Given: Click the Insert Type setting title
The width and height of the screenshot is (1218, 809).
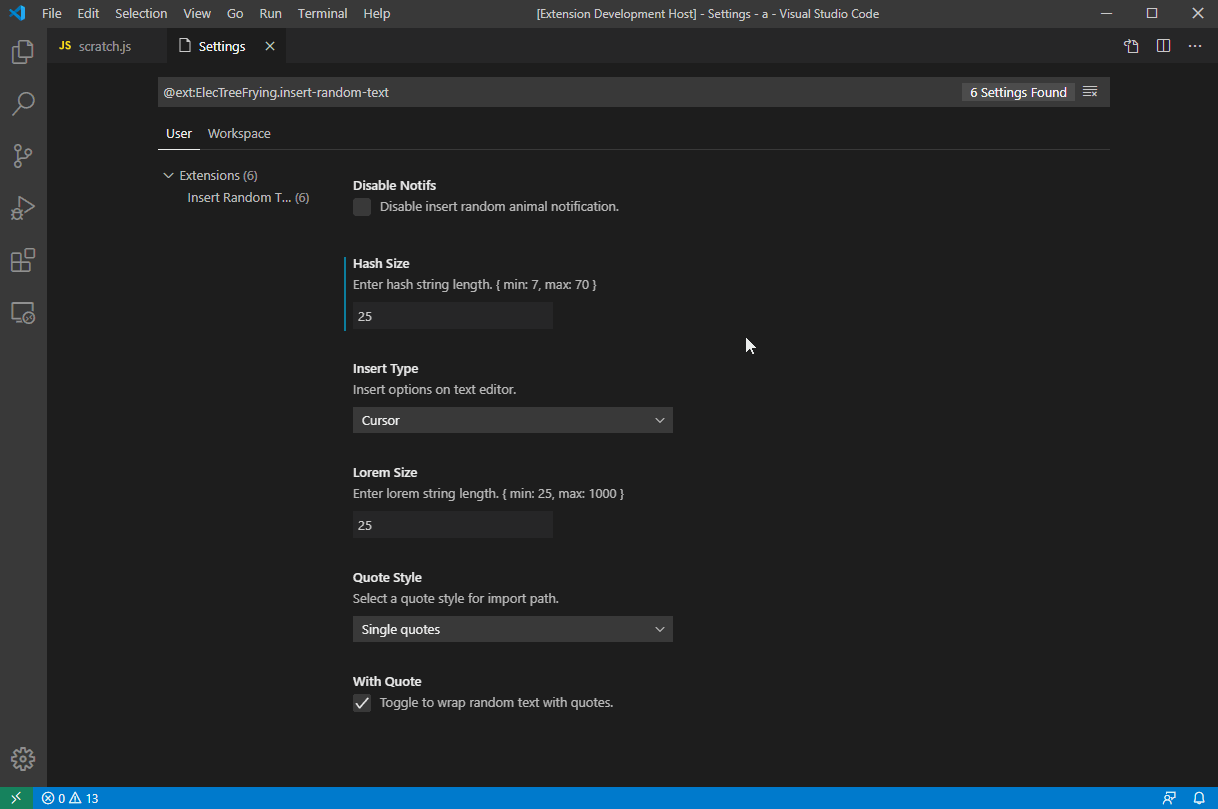Looking at the screenshot, I should point(385,368).
